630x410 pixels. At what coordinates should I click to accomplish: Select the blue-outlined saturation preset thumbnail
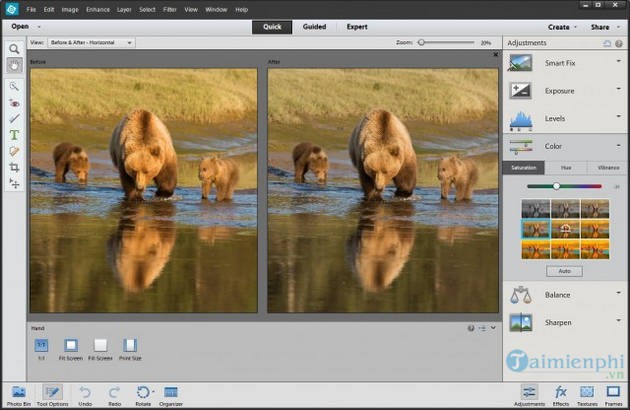pyautogui.click(x=536, y=229)
